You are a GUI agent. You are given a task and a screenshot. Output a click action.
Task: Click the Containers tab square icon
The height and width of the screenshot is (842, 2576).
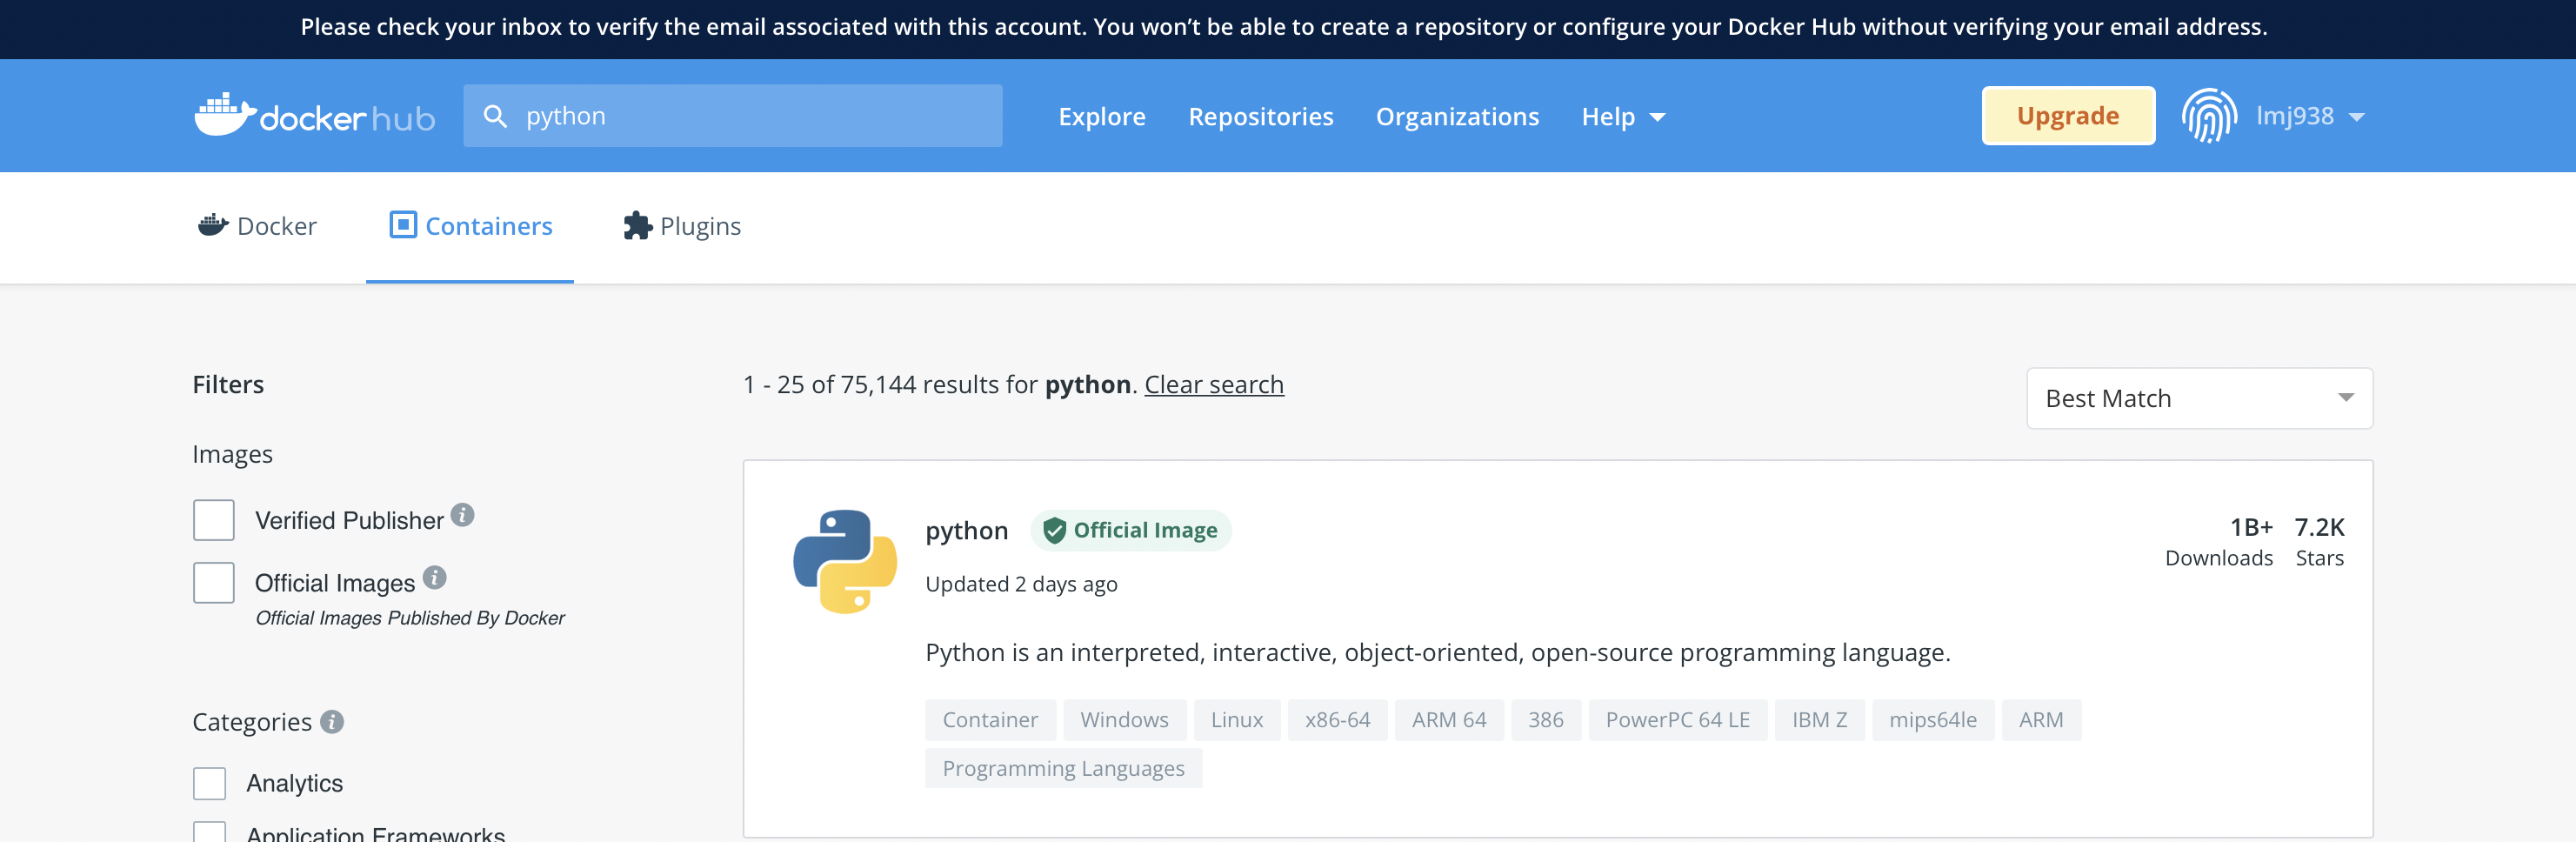[403, 224]
